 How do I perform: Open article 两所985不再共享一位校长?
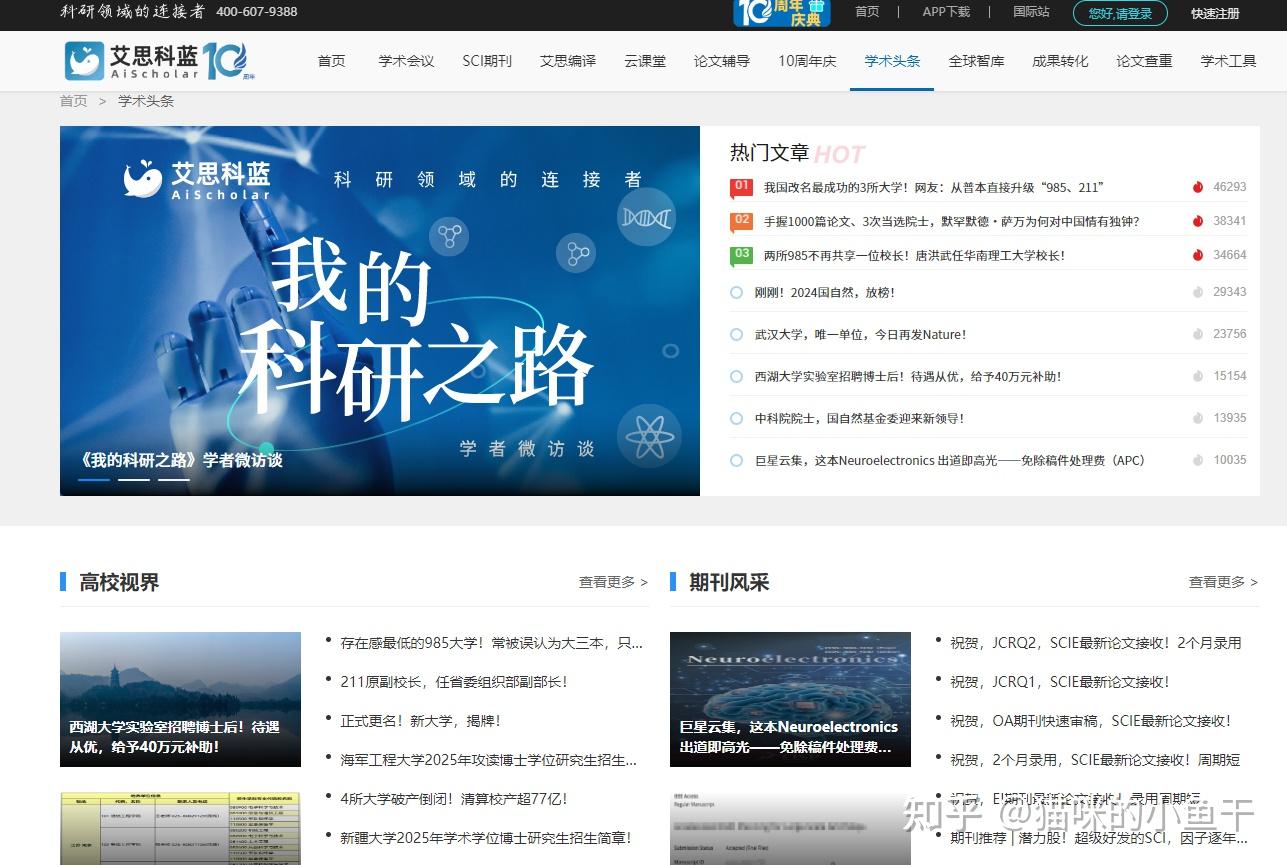click(914, 255)
